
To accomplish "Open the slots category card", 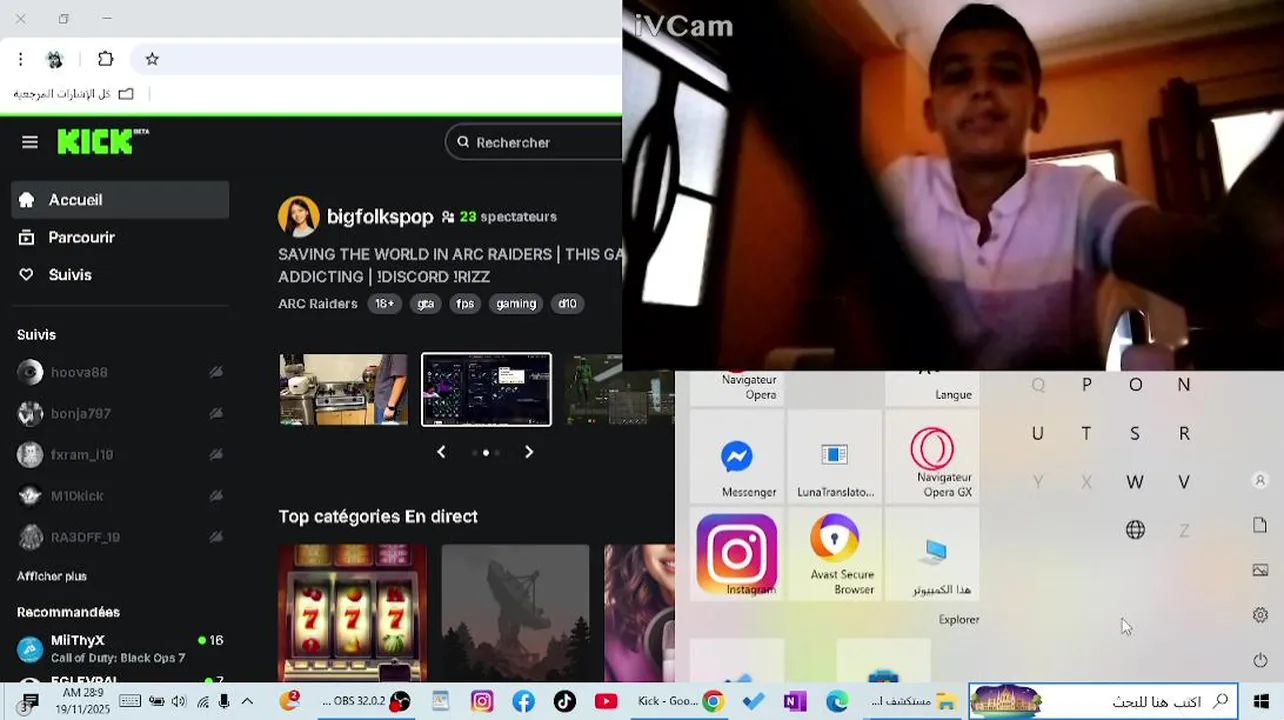I will [352, 613].
